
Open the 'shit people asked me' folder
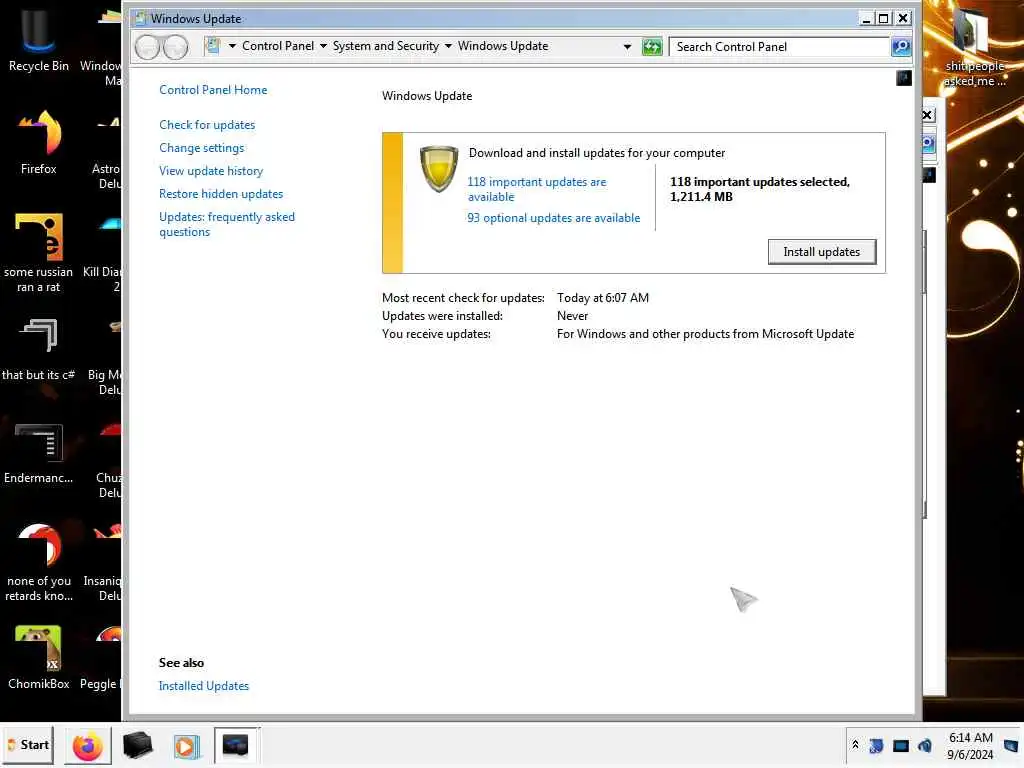pyautogui.click(x=974, y=47)
